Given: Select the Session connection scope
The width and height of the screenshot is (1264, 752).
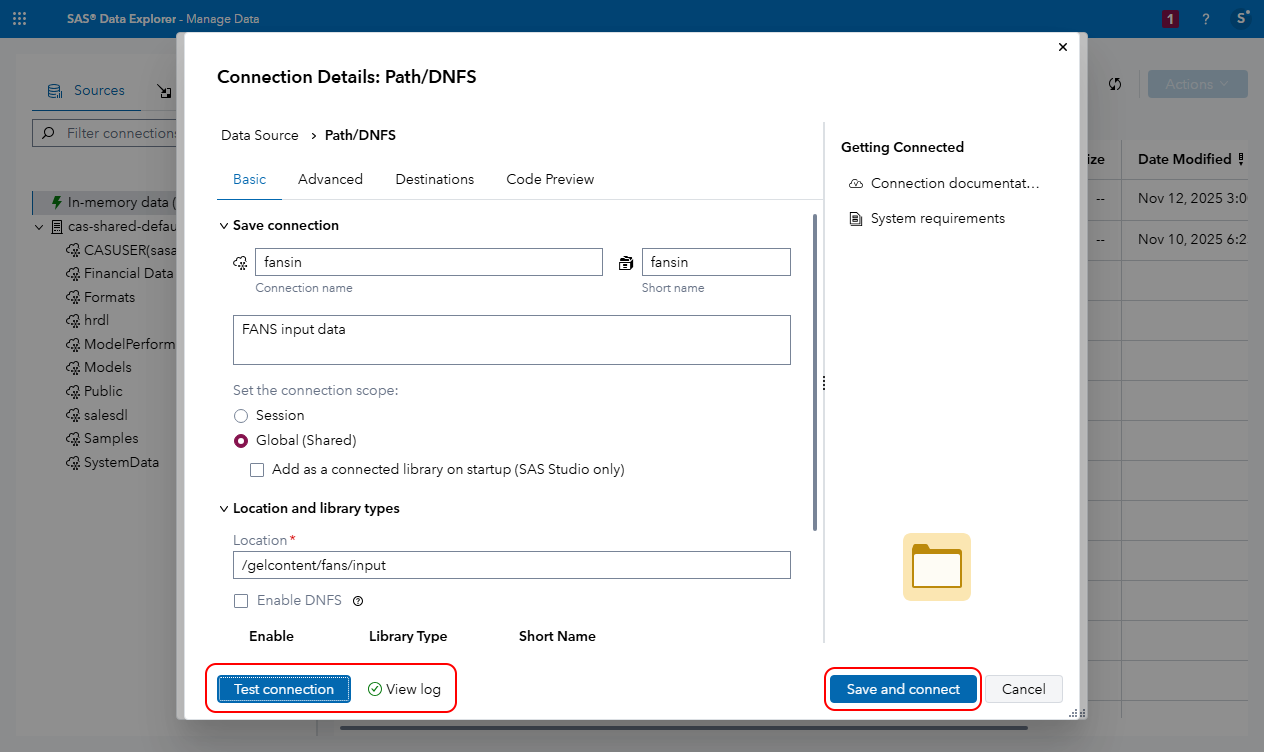Looking at the screenshot, I should [x=241, y=415].
